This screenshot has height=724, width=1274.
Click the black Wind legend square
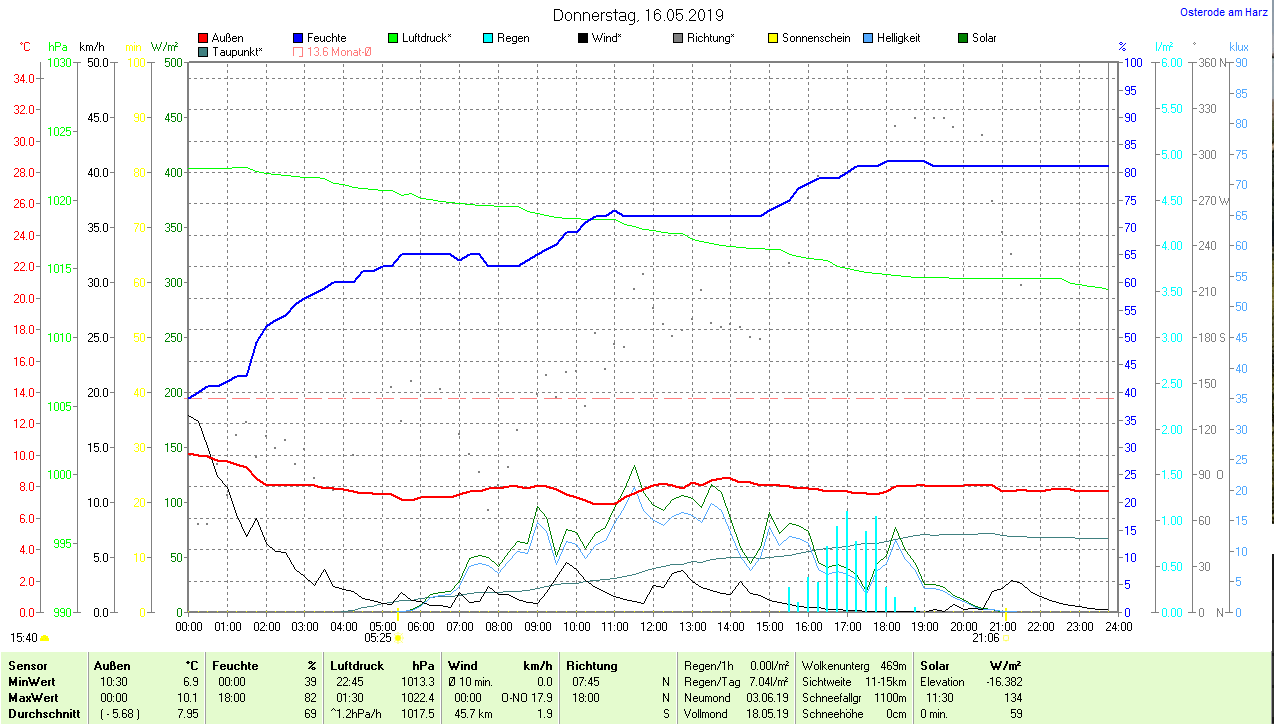pyautogui.click(x=583, y=38)
